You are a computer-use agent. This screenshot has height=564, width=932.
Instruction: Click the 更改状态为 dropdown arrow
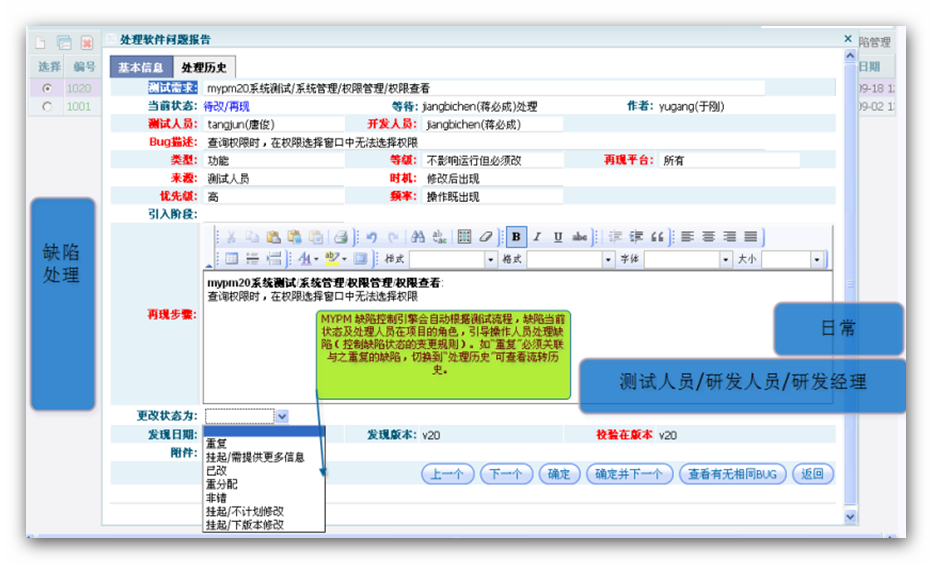pos(282,416)
